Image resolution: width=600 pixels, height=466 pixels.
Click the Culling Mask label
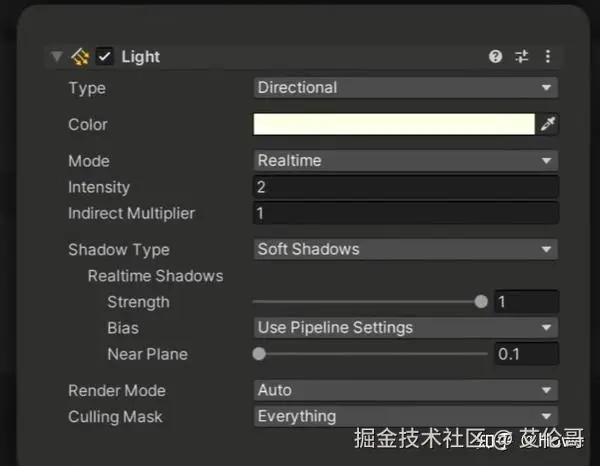click(115, 417)
